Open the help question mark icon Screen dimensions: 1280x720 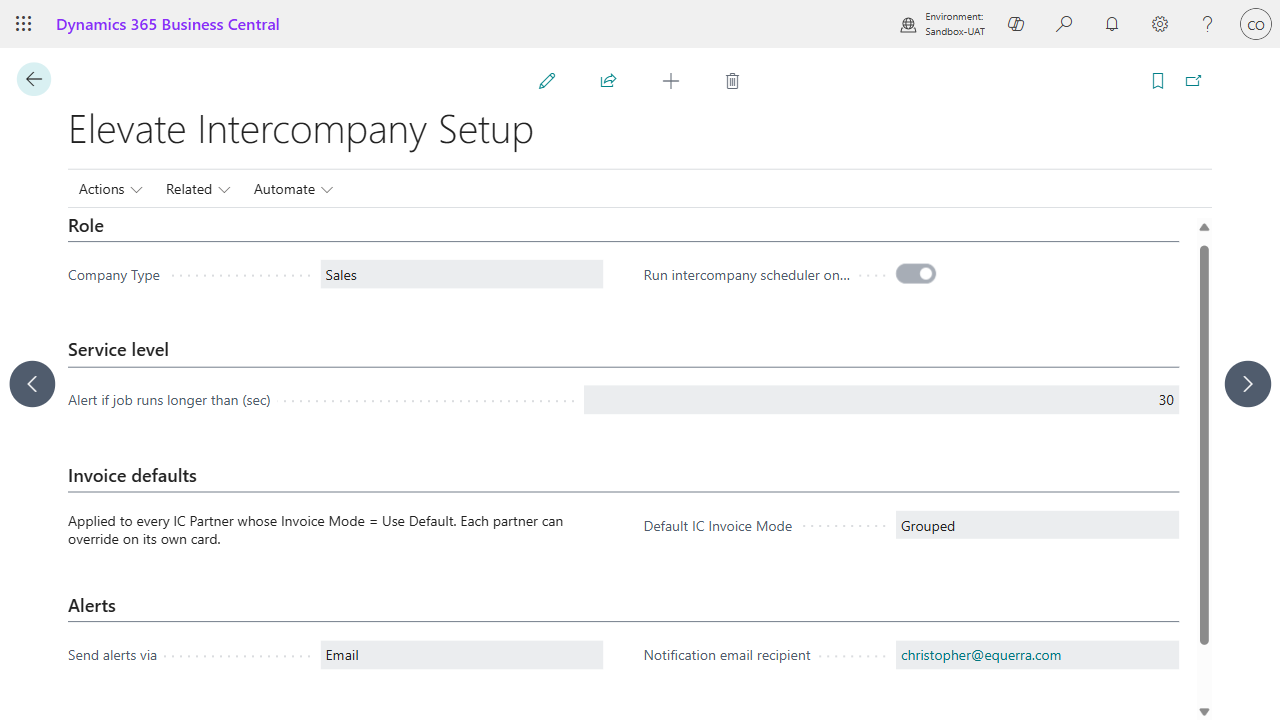tap(1208, 24)
